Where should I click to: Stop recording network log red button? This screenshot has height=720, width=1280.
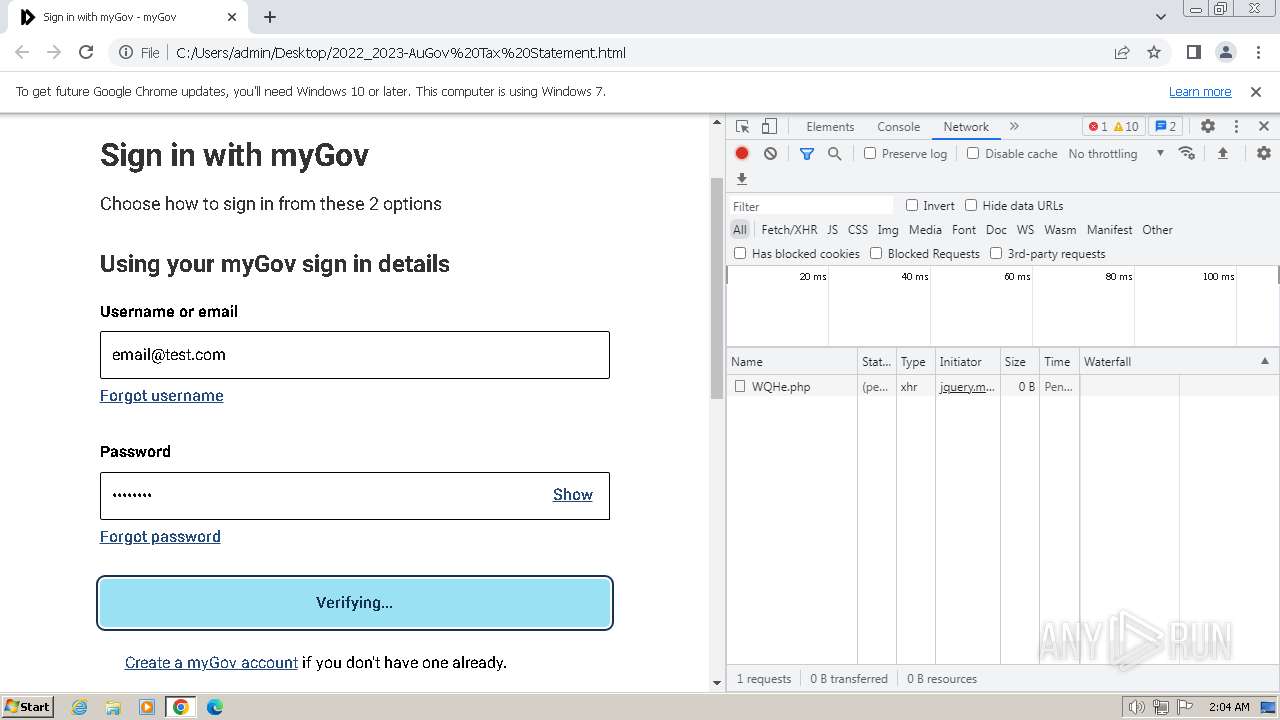click(x=742, y=153)
